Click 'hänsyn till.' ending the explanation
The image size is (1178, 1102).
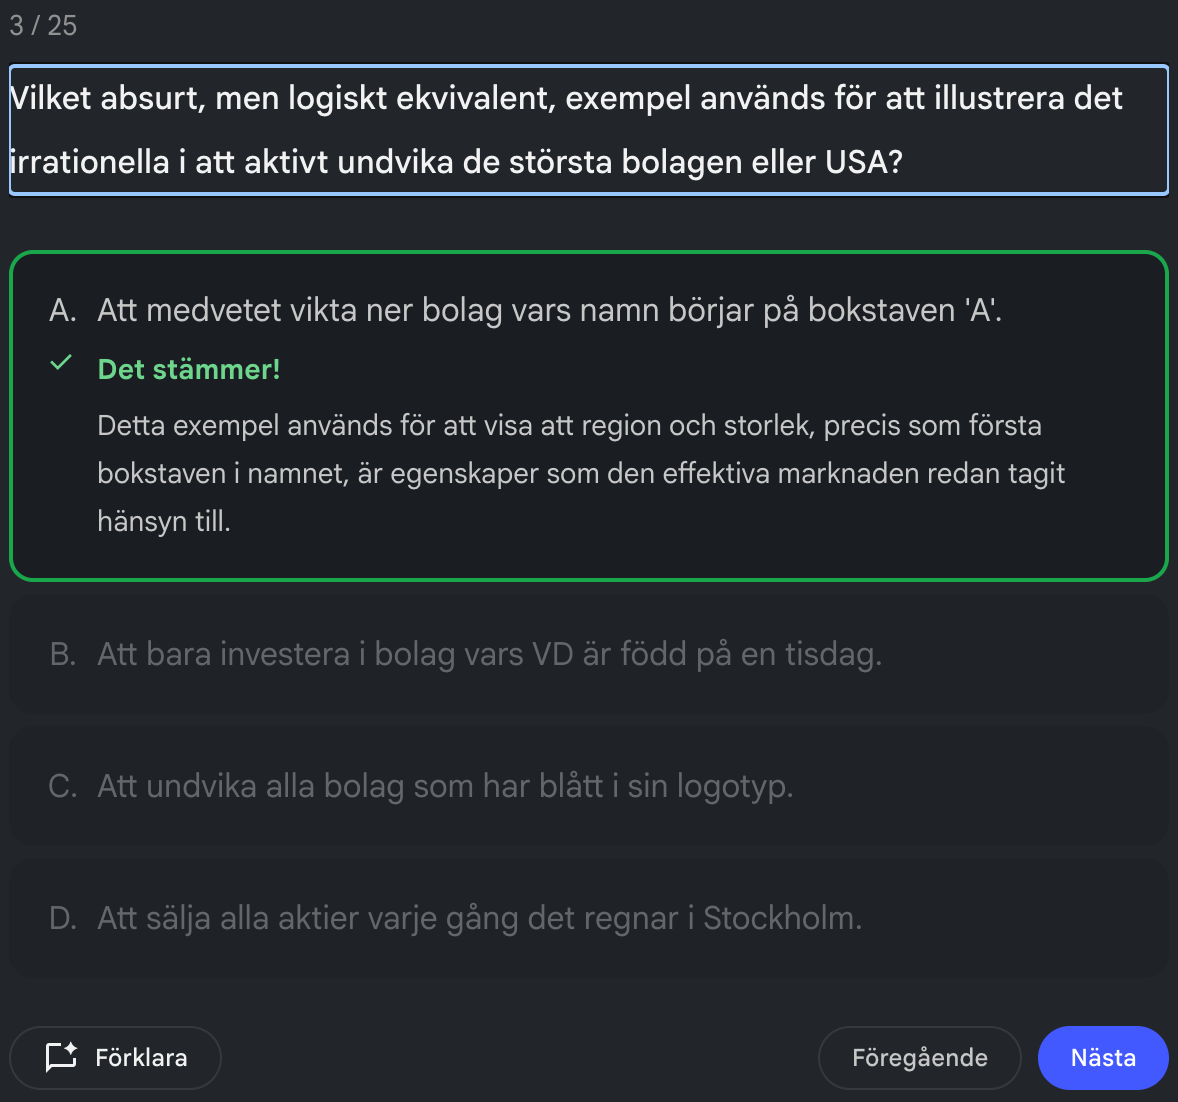pyautogui.click(x=164, y=521)
